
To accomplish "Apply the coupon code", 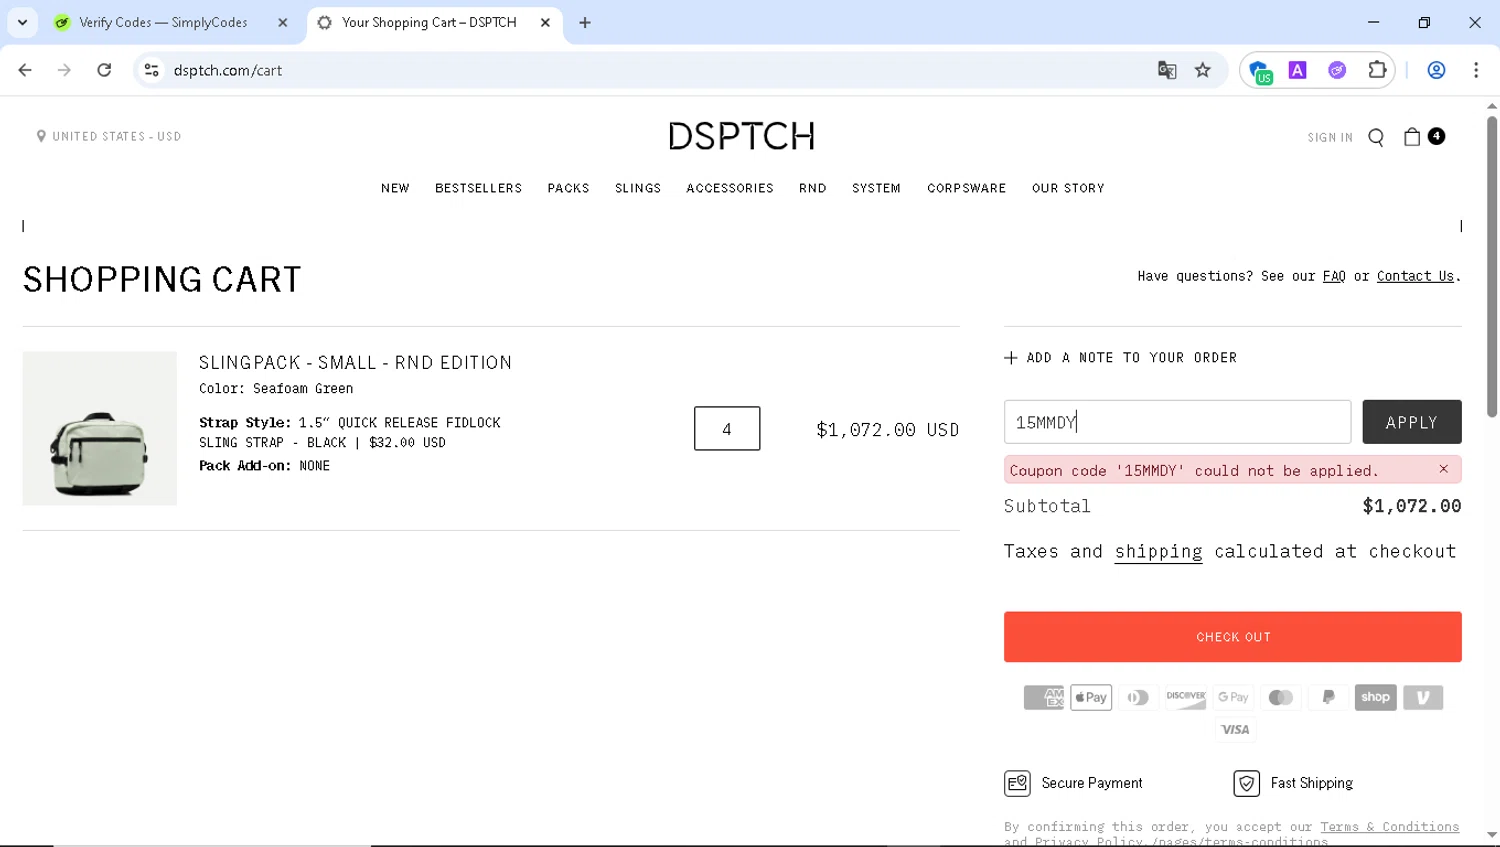I will pyautogui.click(x=1412, y=422).
